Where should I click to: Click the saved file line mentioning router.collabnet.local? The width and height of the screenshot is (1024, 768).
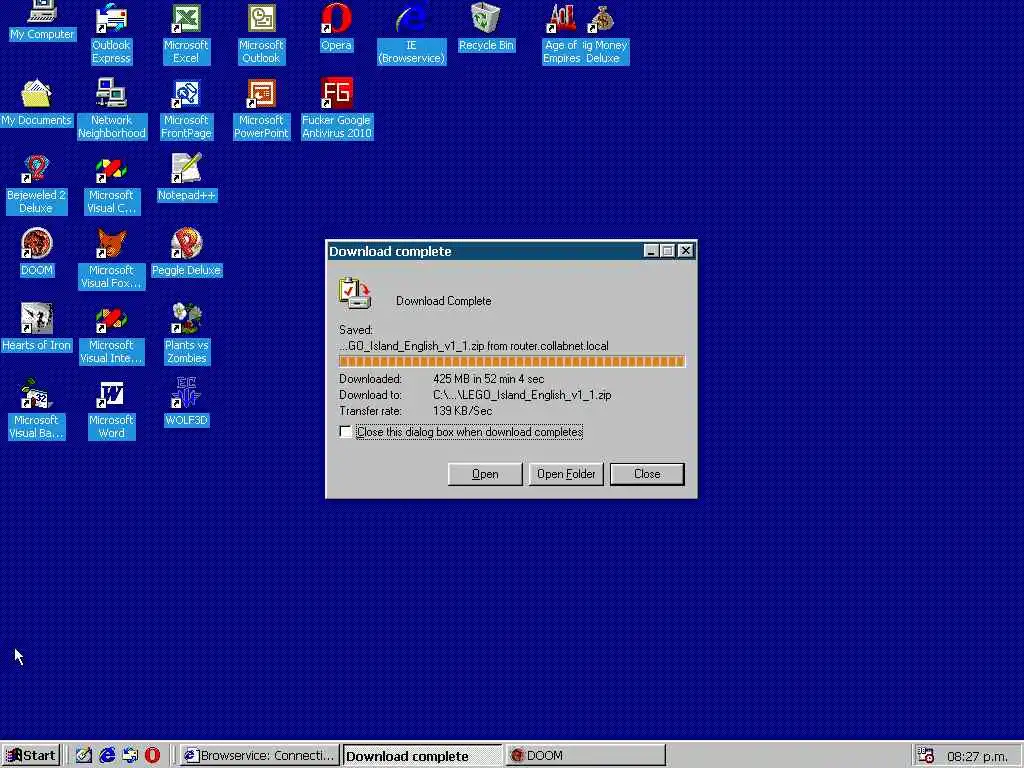click(x=474, y=346)
